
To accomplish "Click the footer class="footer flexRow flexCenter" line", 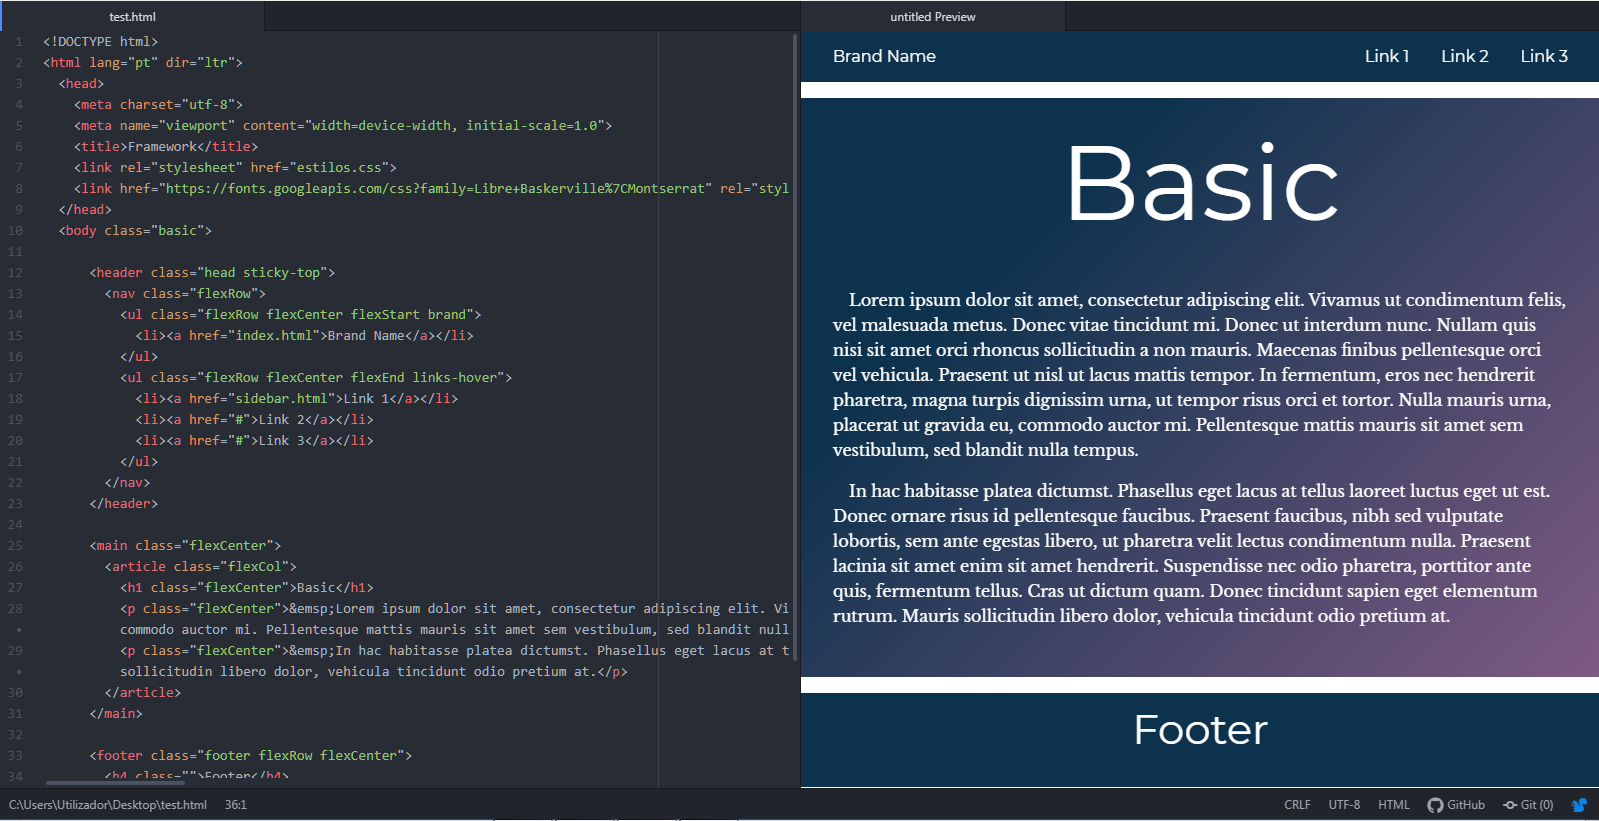I will tap(251, 756).
